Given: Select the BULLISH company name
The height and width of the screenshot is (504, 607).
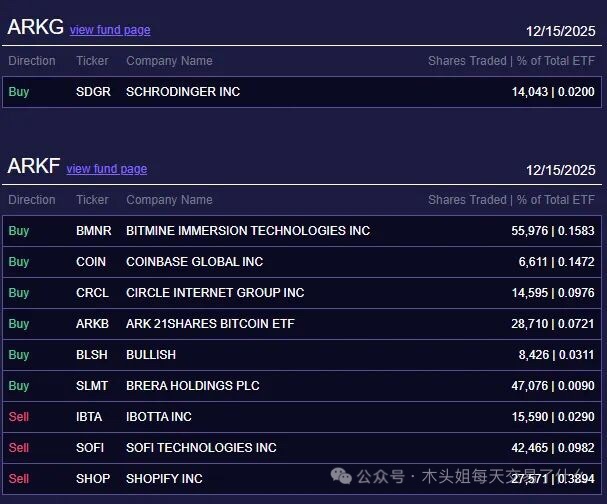Looking at the screenshot, I should (151, 355).
